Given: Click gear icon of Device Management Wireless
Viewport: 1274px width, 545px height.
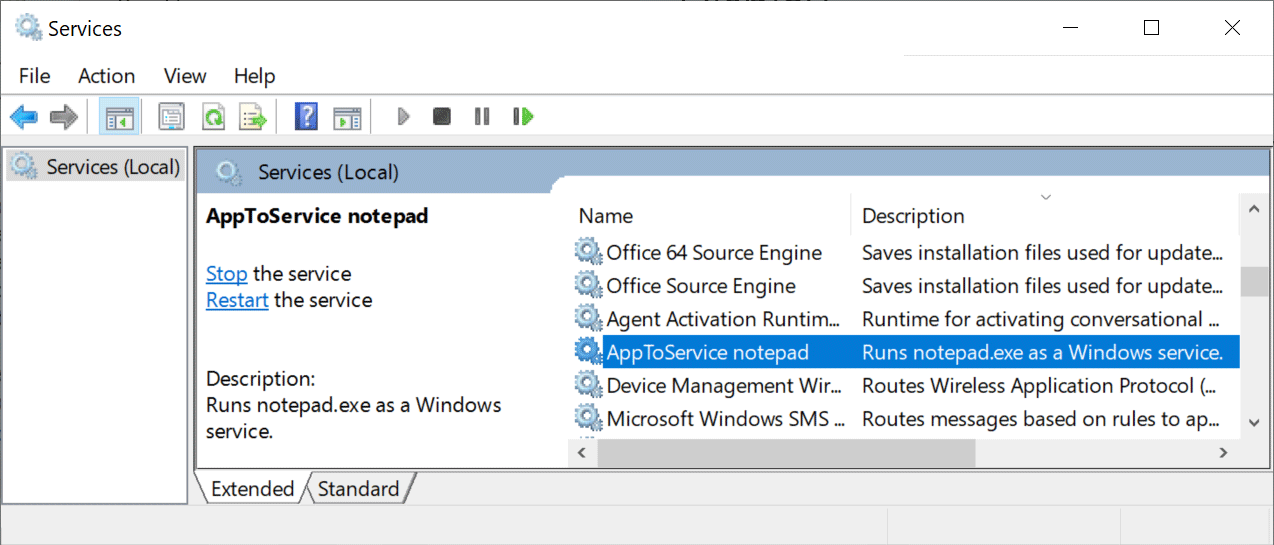Looking at the screenshot, I should click(588, 384).
